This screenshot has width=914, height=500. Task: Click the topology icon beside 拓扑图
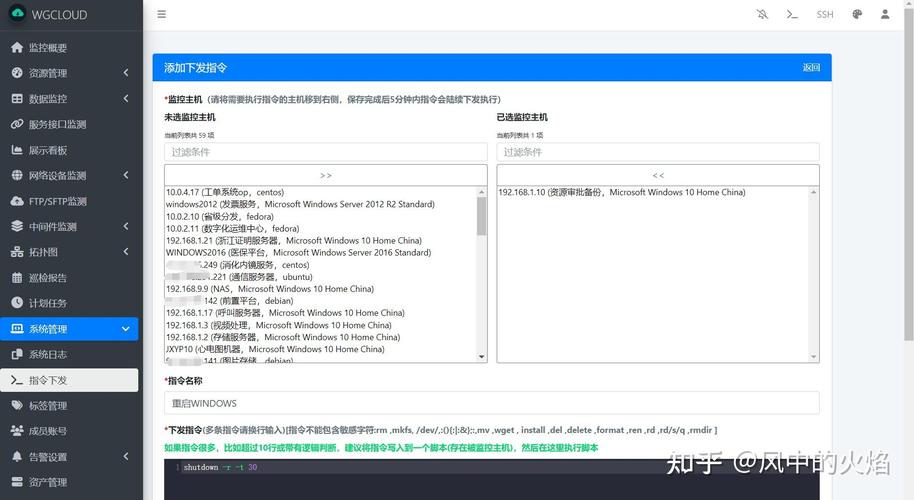point(17,252)
